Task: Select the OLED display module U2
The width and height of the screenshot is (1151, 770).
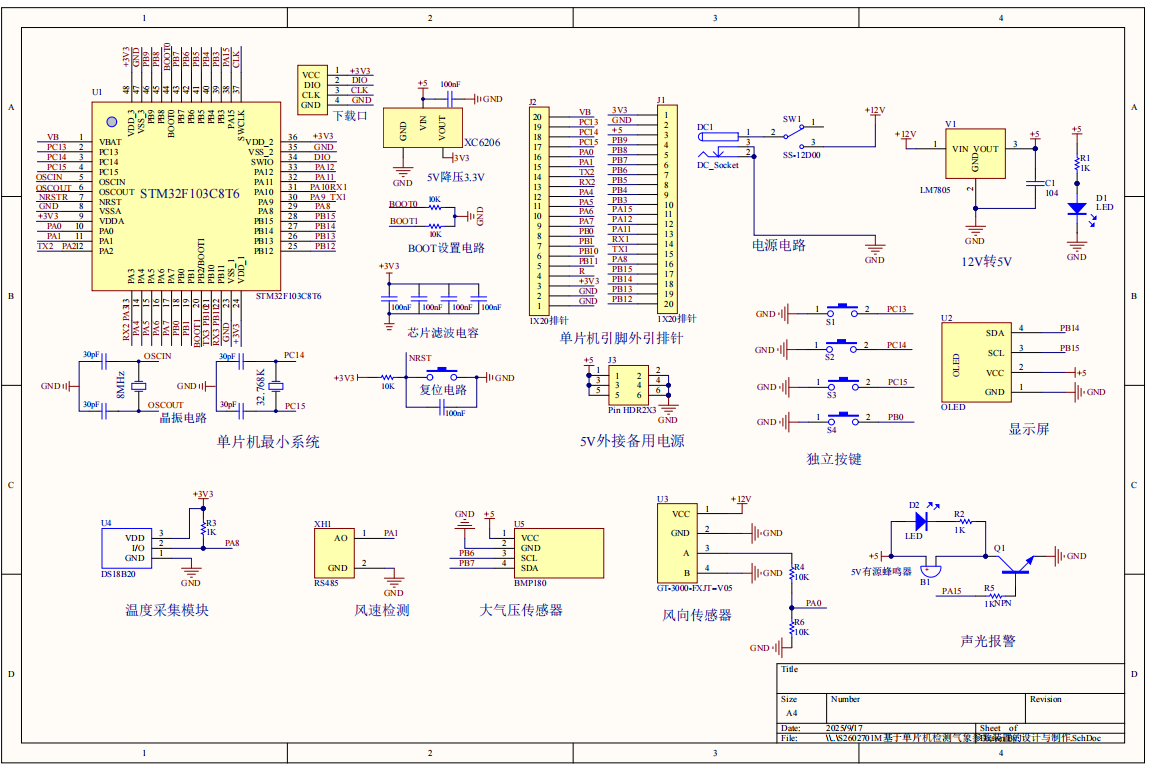Action: click(x=974, y=362)
